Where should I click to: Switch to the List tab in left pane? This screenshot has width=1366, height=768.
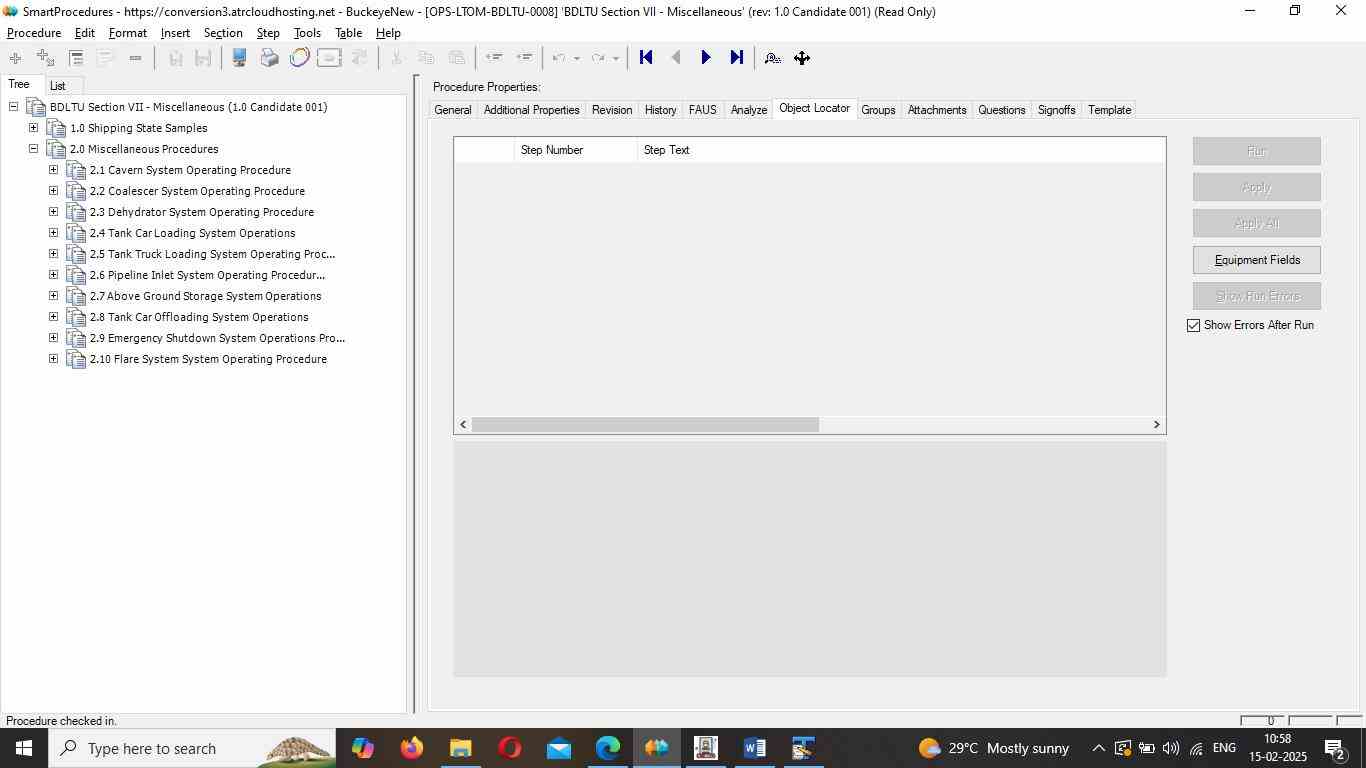pyautogui.click(x=58, y=86)
